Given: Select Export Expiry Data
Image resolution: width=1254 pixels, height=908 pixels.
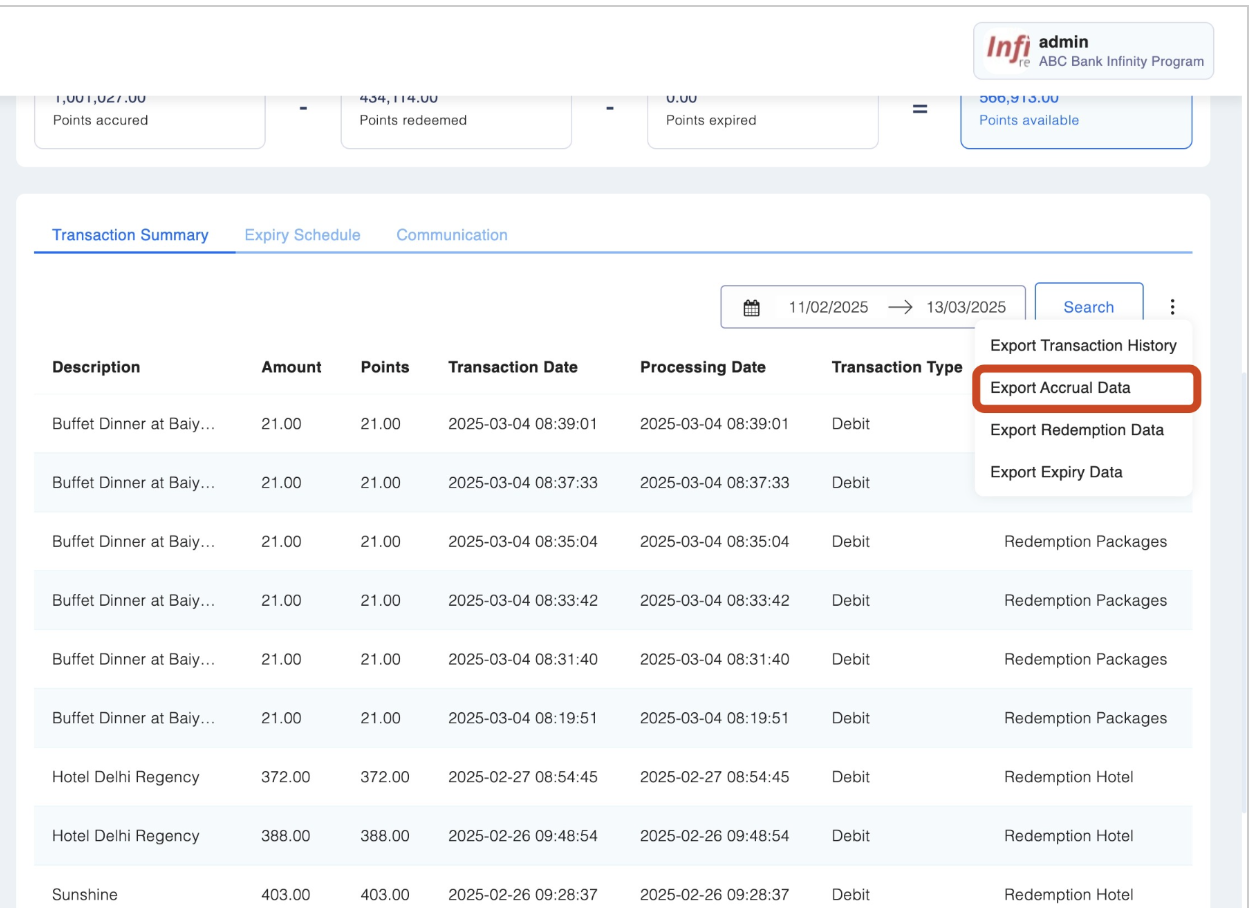Looking at the screenshot, I should pos(1056,472).
